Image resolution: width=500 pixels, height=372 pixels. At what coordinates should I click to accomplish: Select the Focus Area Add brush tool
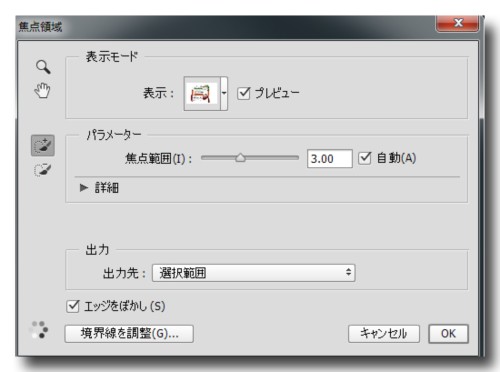(x=43, y=146)
